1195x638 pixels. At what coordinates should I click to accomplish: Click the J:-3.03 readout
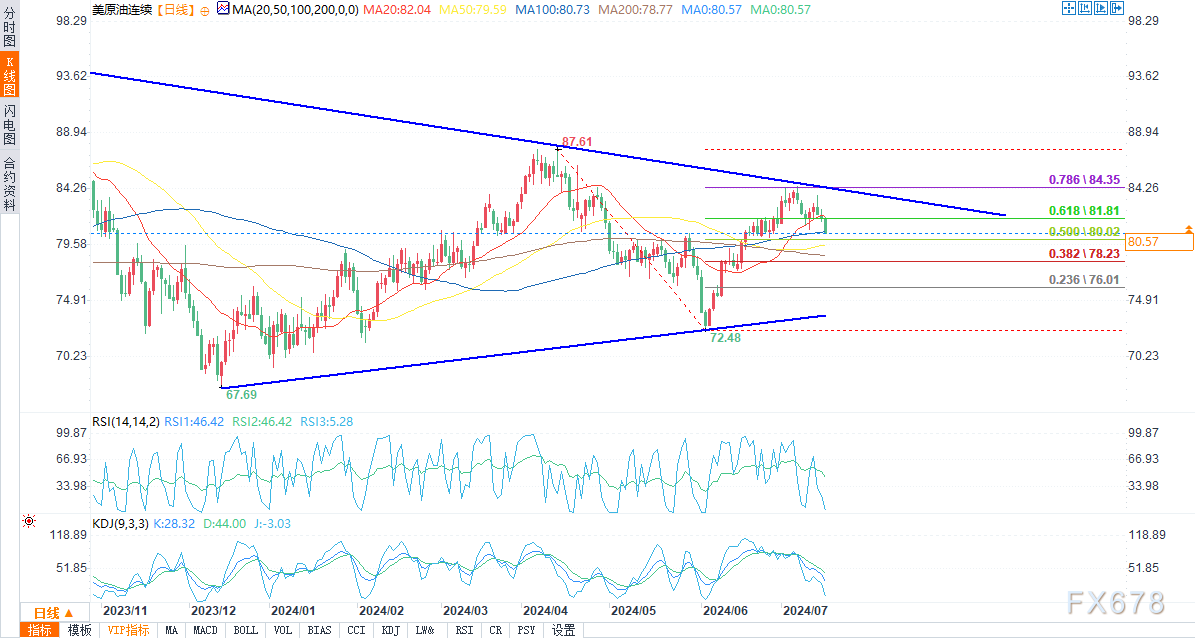(x=271, y=524)
